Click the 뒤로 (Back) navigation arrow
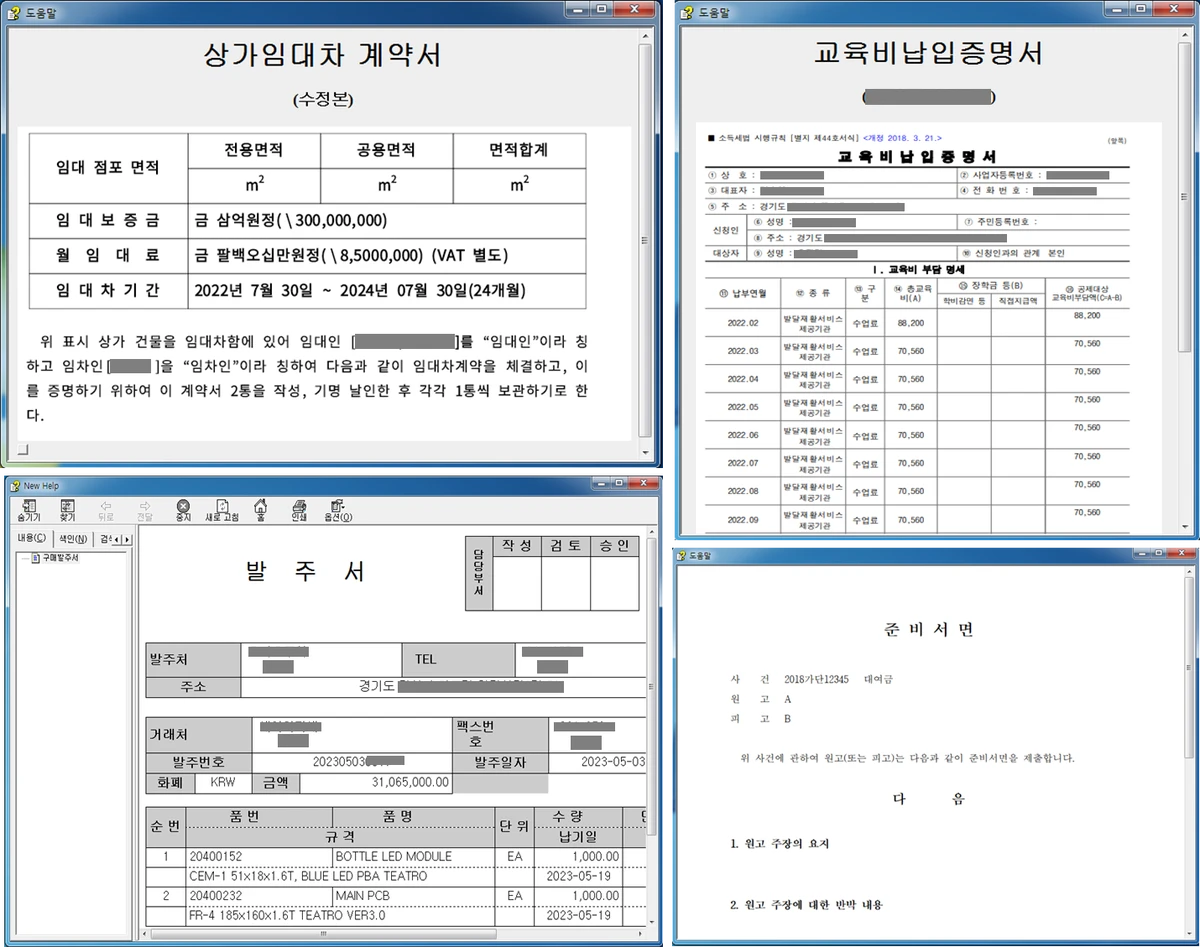 coord(106,510)
